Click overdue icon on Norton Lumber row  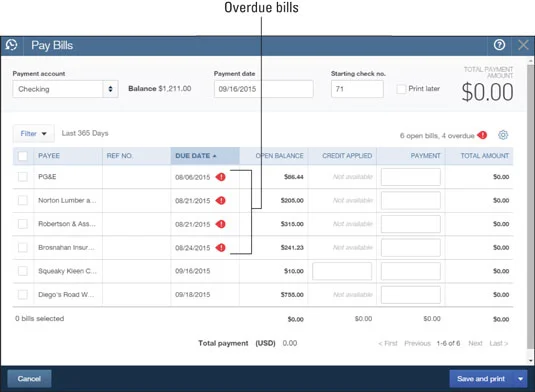pos(221,200)
